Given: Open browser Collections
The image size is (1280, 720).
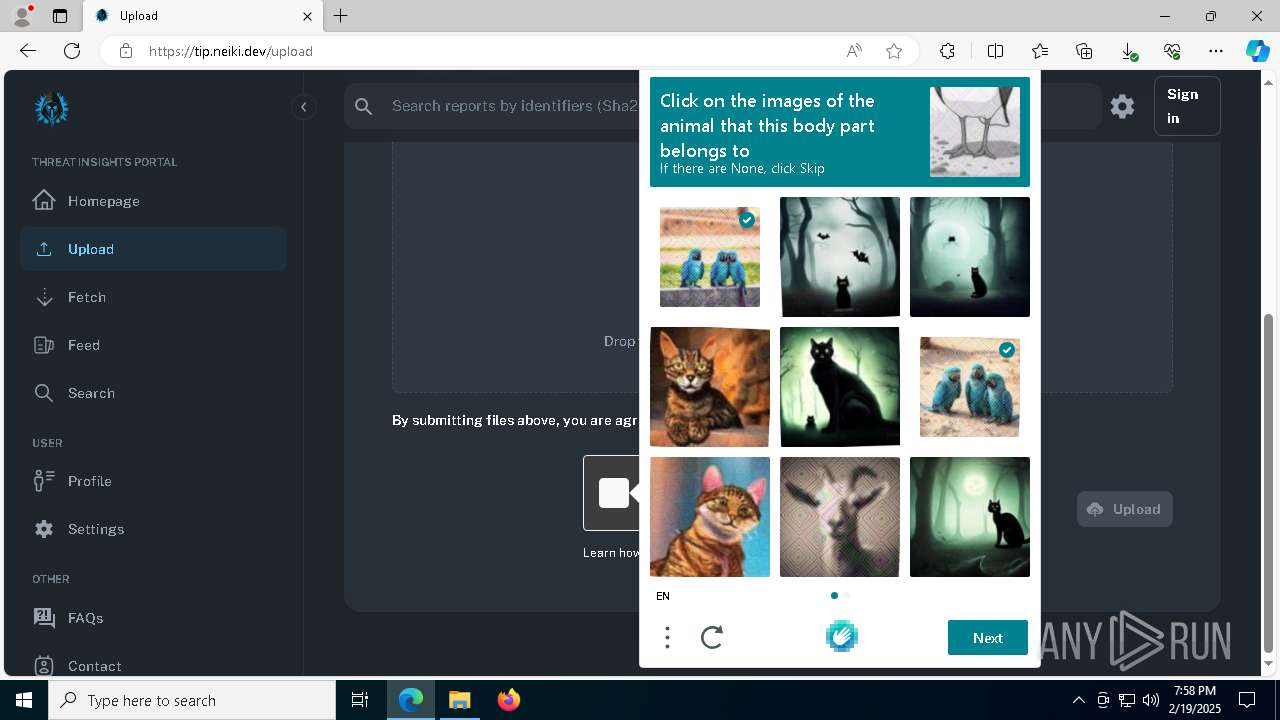Looking at the screenshot, I should point(1084,51).
